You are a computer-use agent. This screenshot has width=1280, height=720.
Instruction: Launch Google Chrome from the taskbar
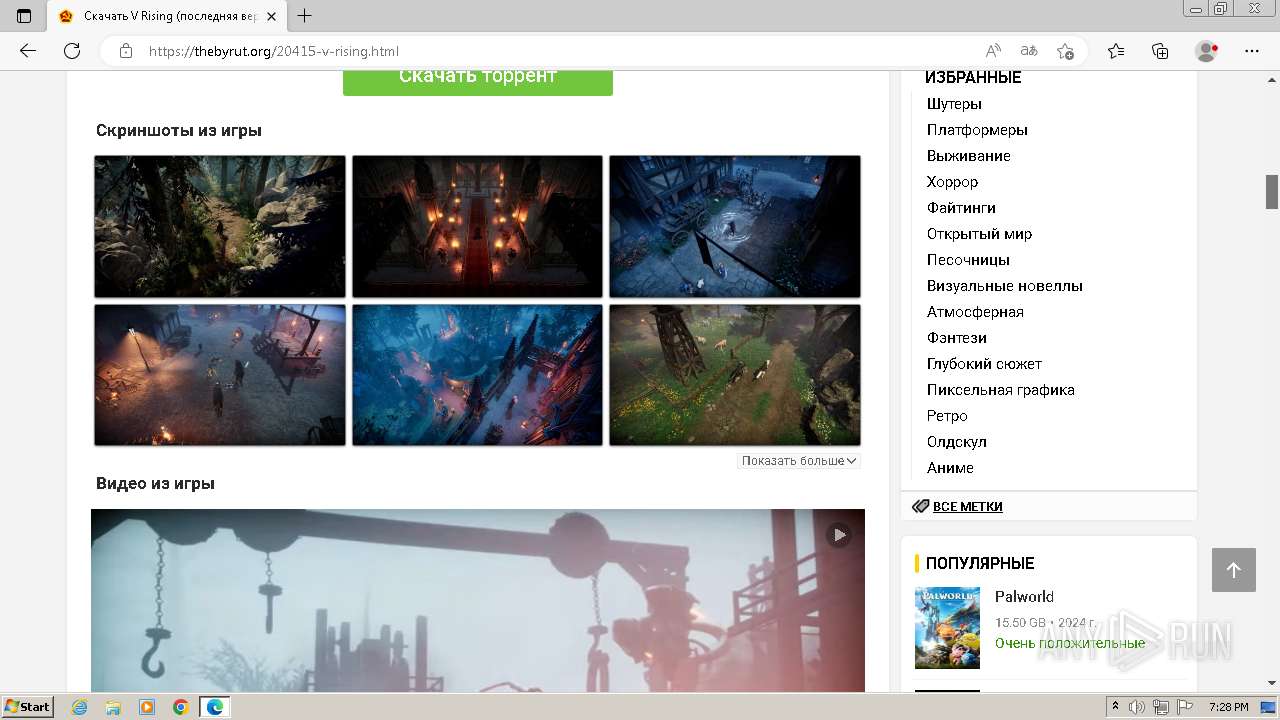point(180,707)
